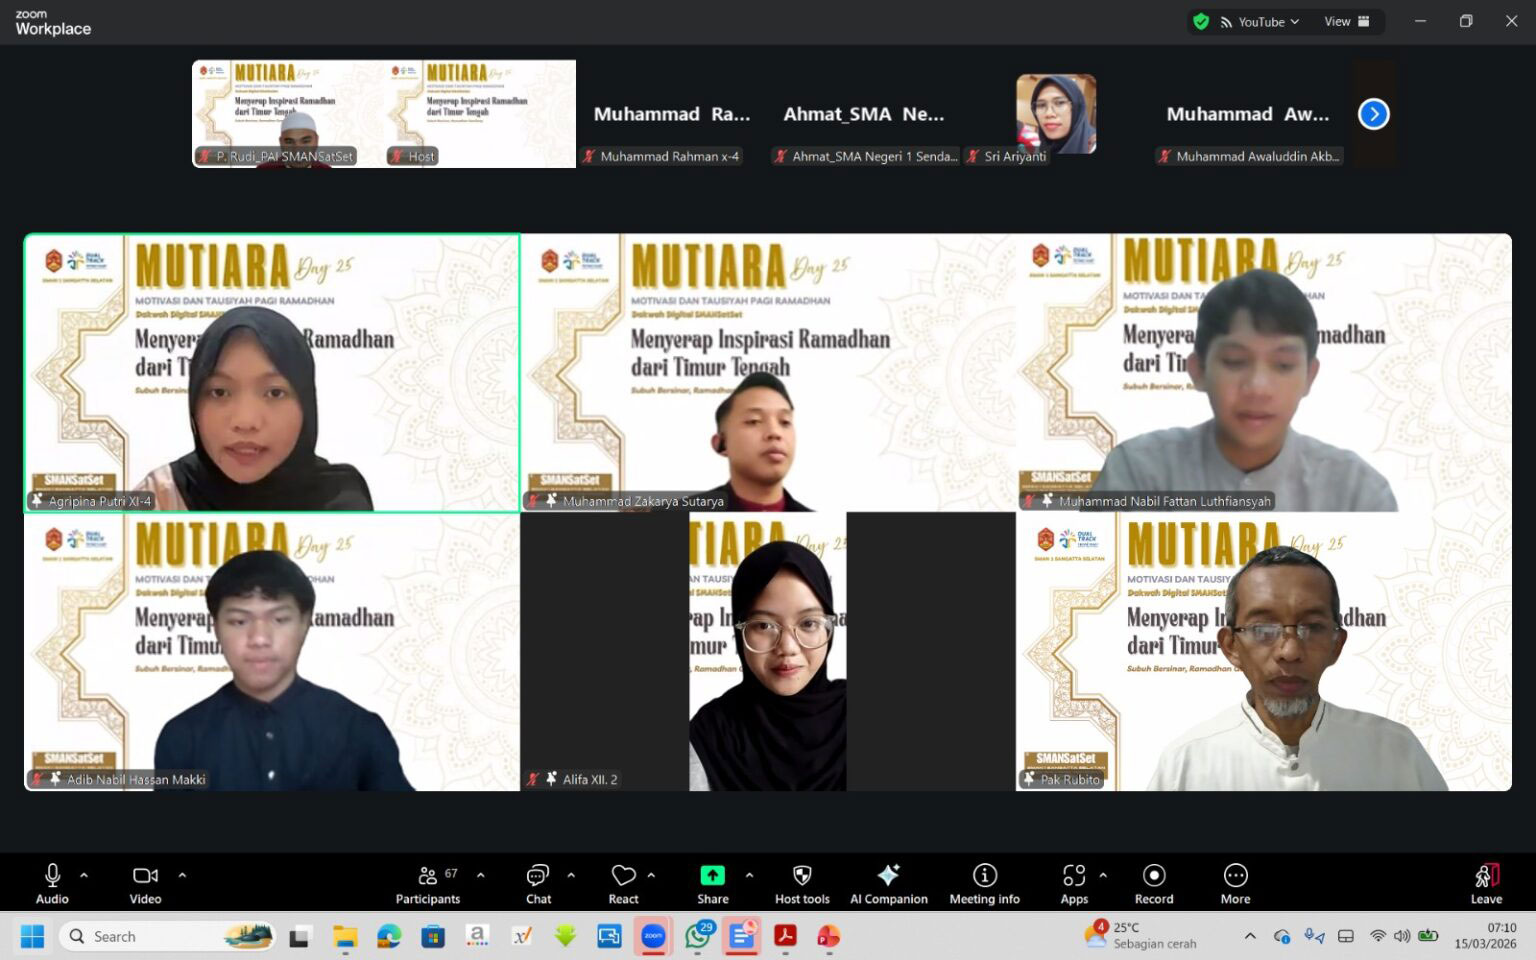Screen dimensions: 1536x960
Task: Click Leave to exit the meeting
Action: 1486,883
